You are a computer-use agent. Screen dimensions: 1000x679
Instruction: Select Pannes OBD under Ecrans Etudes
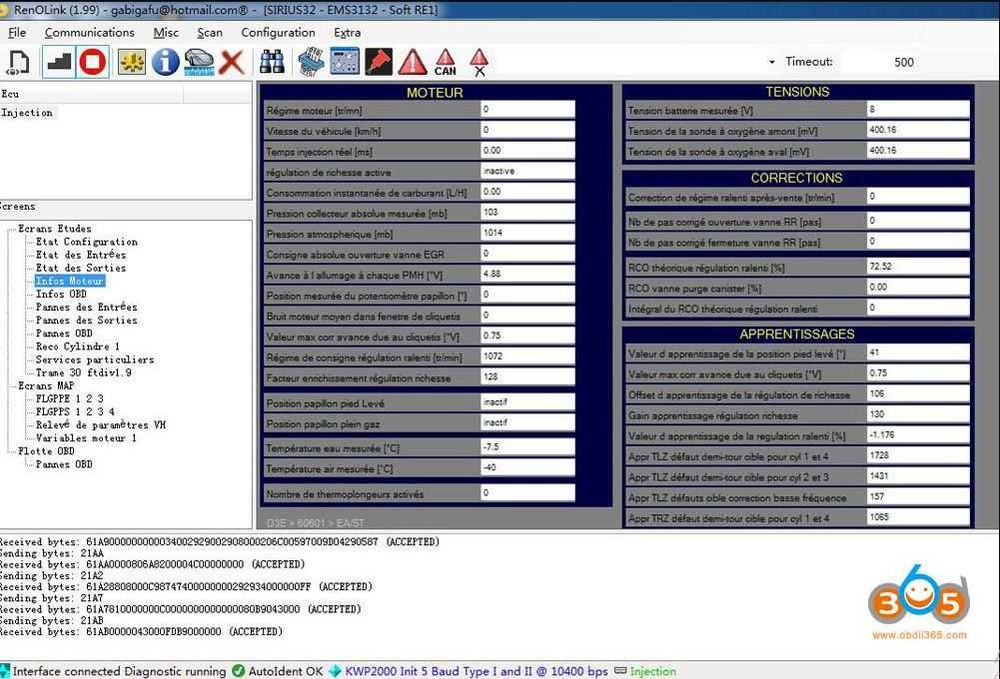[64, 333]
